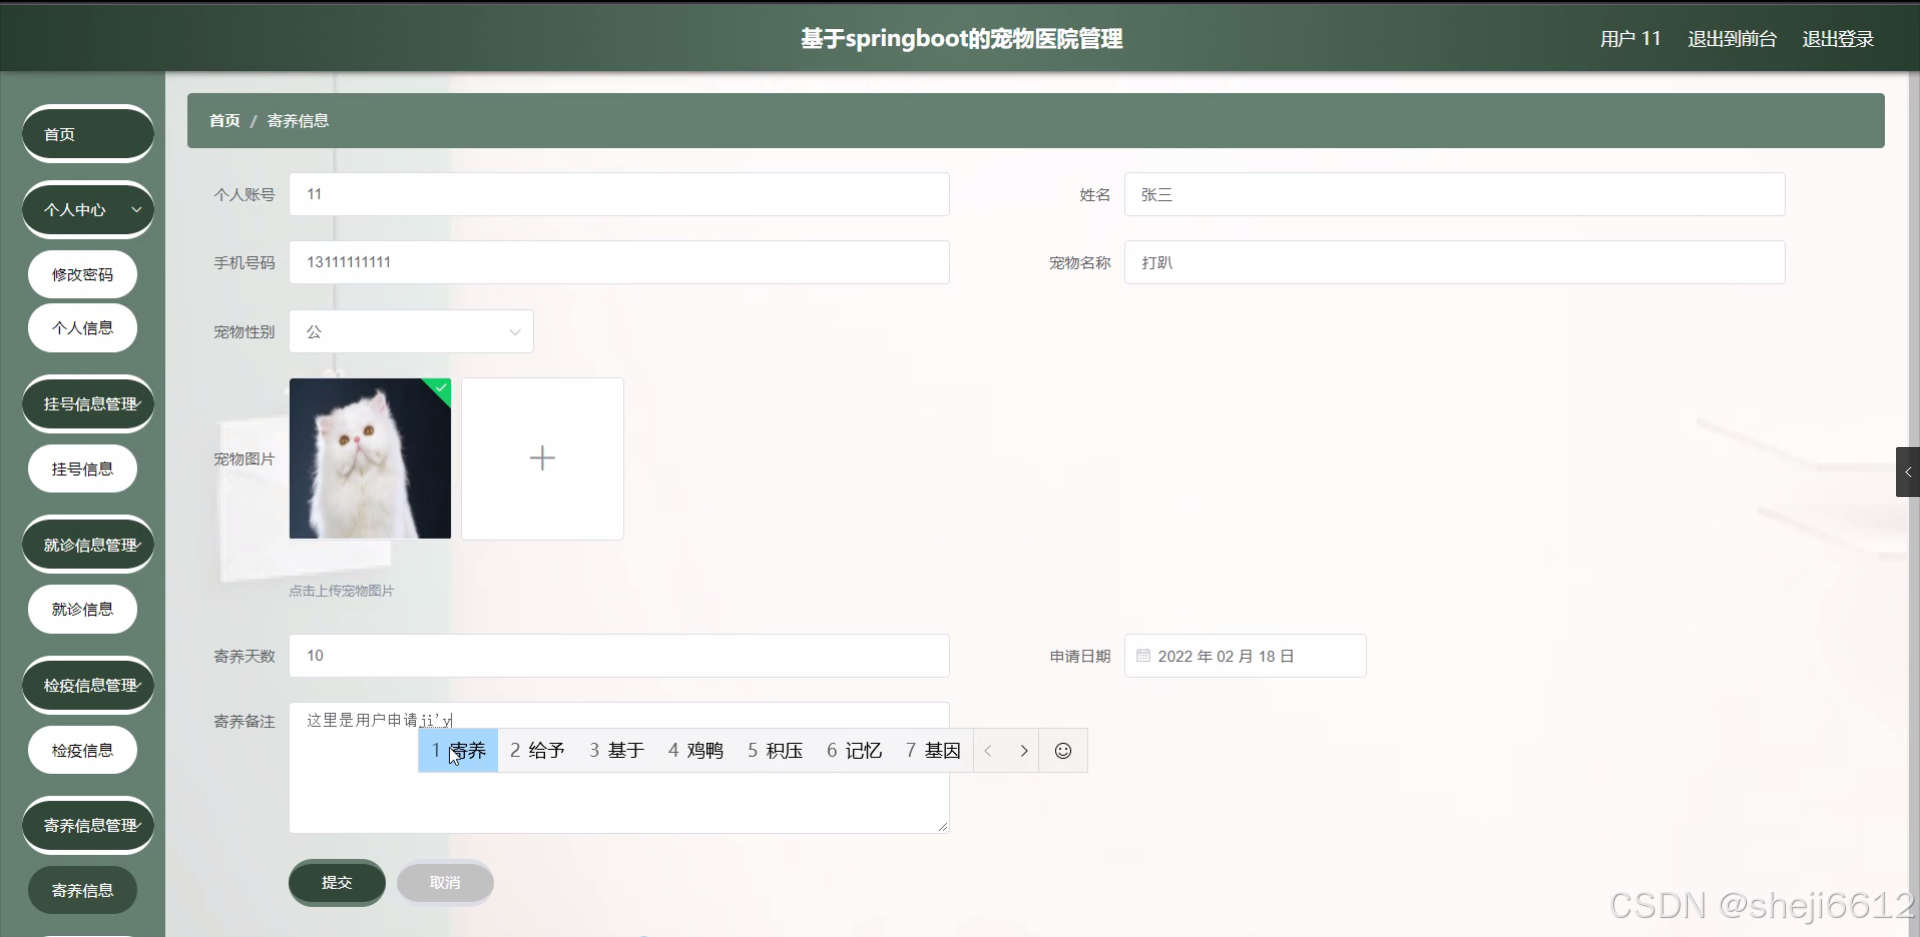Click 退出登录 to log out
Screen dimensions: 1920x937
[1838, 38]
